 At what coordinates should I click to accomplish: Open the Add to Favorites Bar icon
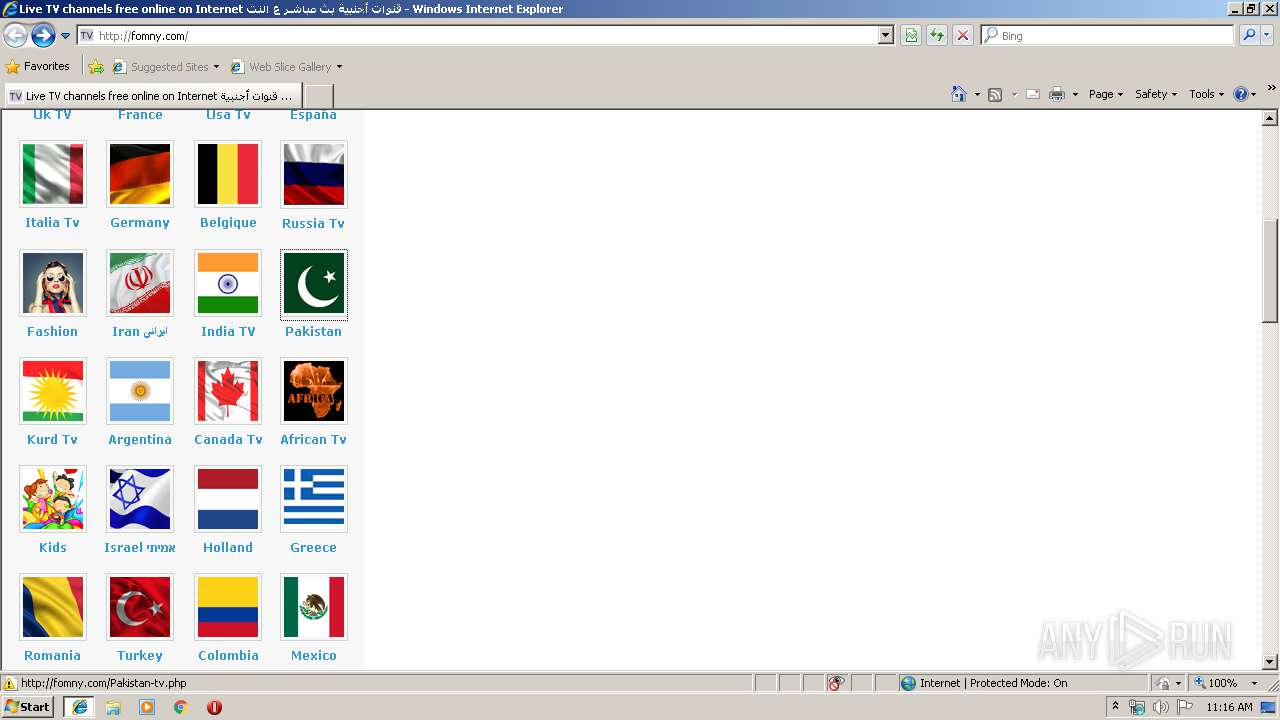tap(96, 67)
